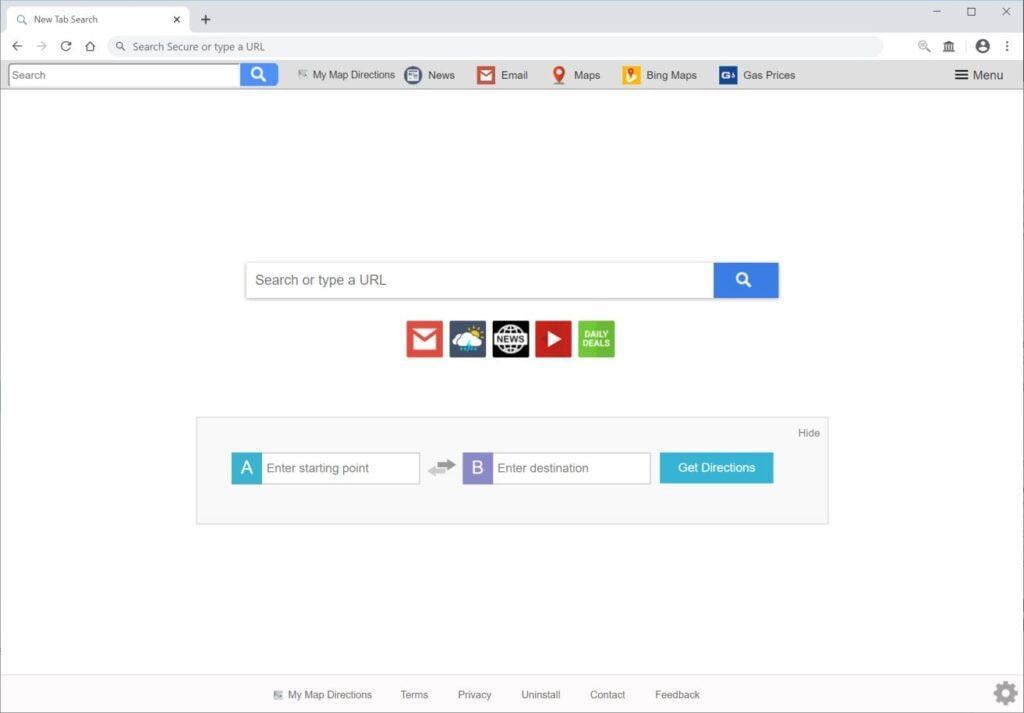Open Gmail from the quick links row
The width and height of the screenshot is (1024, 713).
click(423, 339)
